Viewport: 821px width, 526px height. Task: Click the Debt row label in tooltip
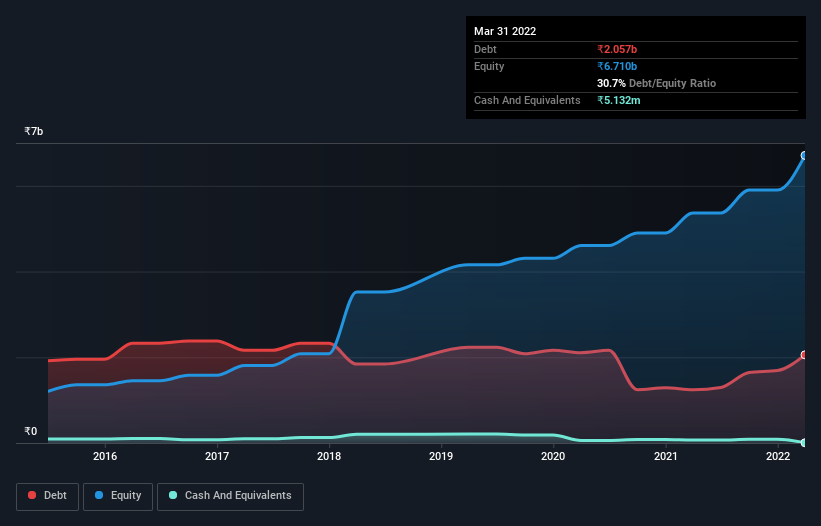pyautogui.click(x=485, y=49)
